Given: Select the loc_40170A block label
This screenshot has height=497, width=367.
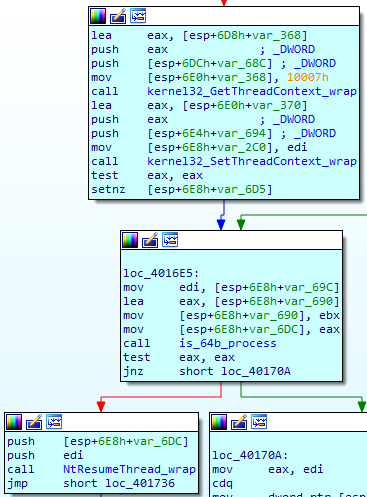Looking at the screenshot, I should (x=250, y=455).
